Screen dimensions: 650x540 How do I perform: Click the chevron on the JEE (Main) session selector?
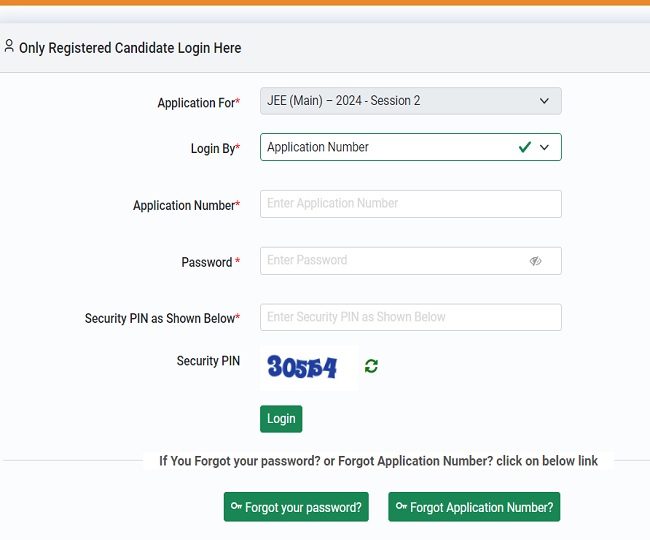(545, 101)
